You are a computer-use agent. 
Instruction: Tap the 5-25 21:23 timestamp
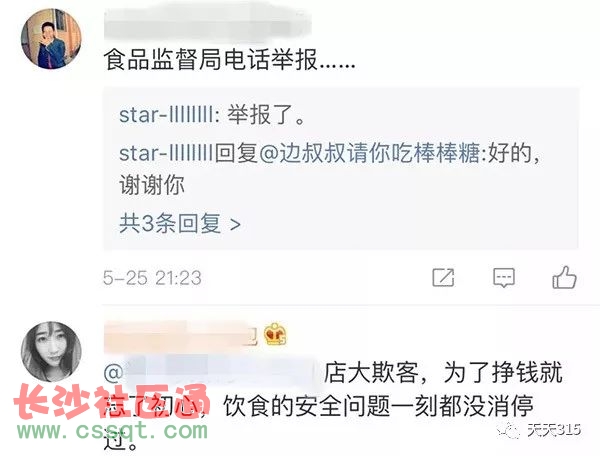point(152,278)
